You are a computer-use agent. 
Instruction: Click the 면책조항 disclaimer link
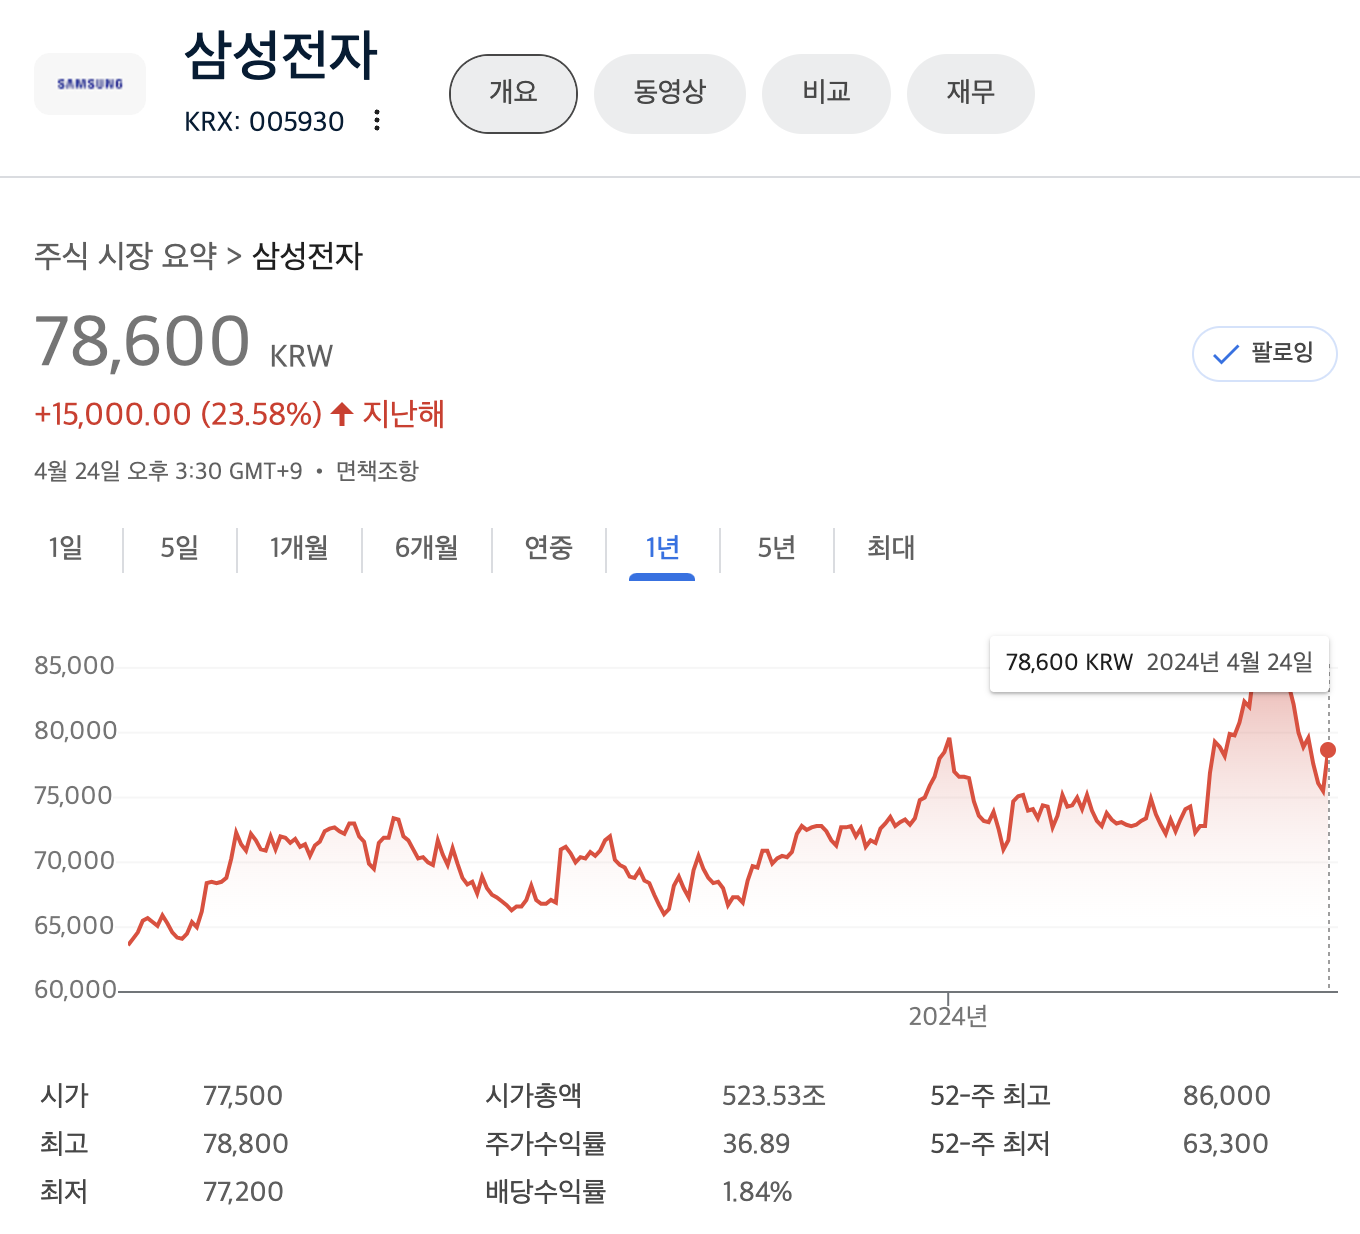click(x=377, y=471)
